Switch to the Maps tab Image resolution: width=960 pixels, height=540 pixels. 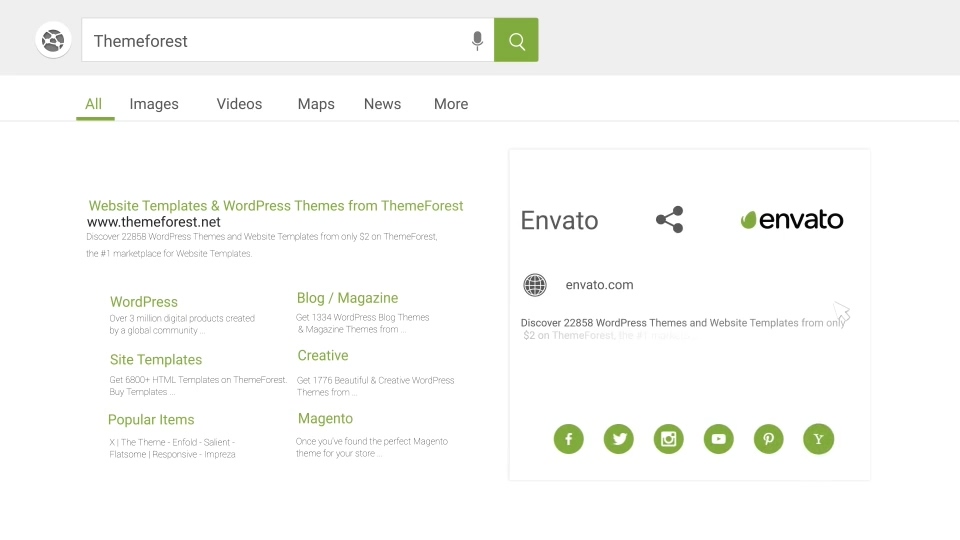(x=316, y=104)
